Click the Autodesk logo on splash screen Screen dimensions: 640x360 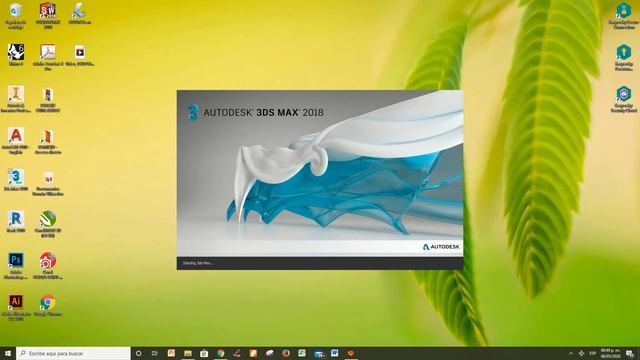point(441,247)
